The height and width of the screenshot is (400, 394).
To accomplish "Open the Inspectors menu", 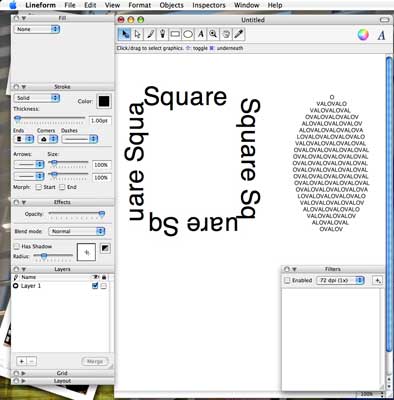I will point(209,5).
